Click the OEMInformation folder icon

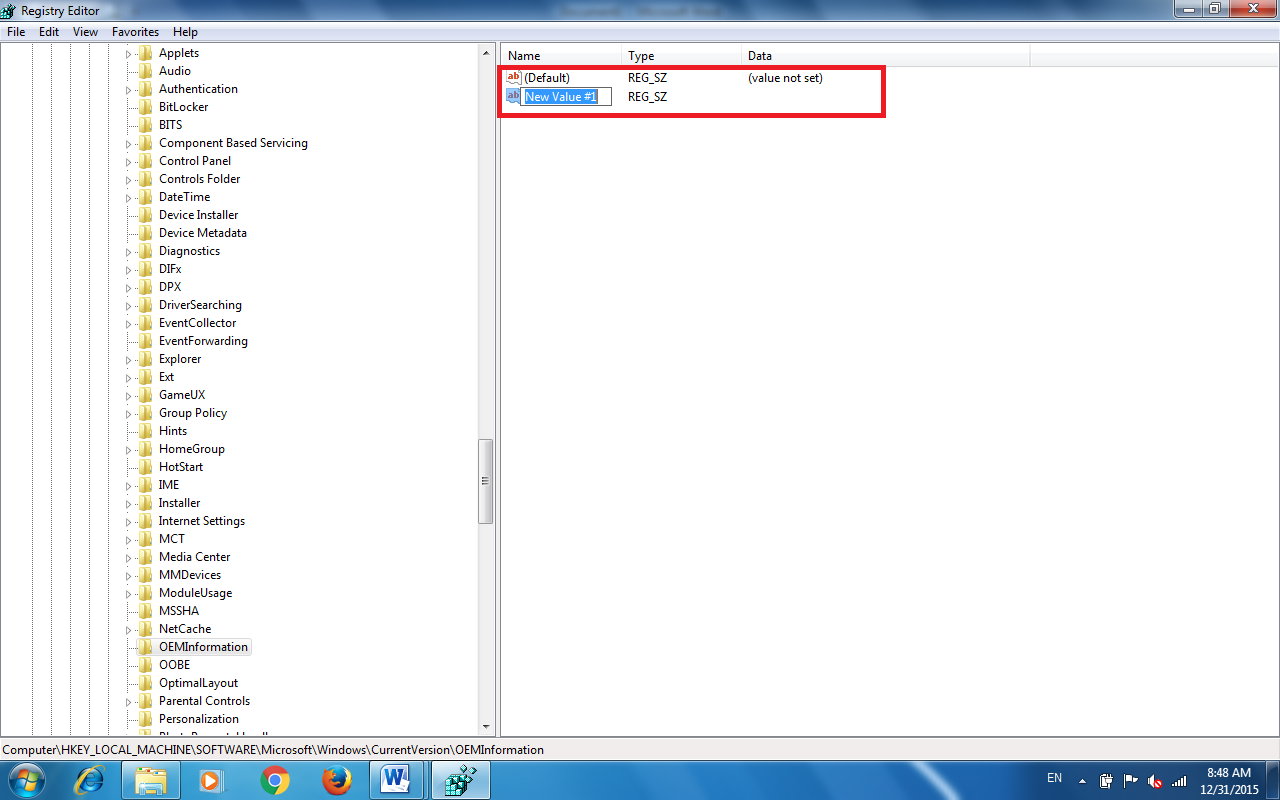[x=146, y=647]
